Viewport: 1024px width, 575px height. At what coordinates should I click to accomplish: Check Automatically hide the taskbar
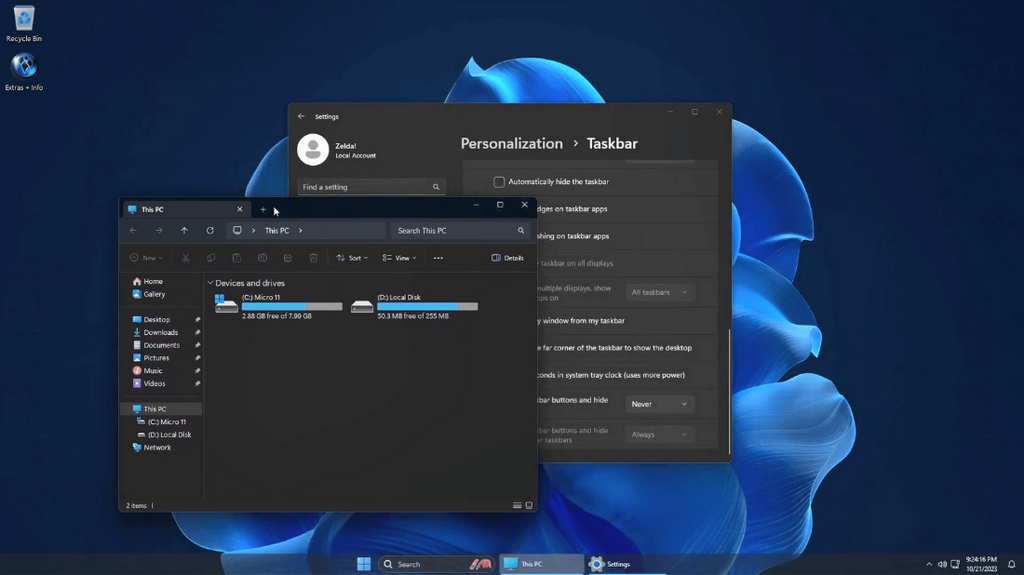point(499,182)
